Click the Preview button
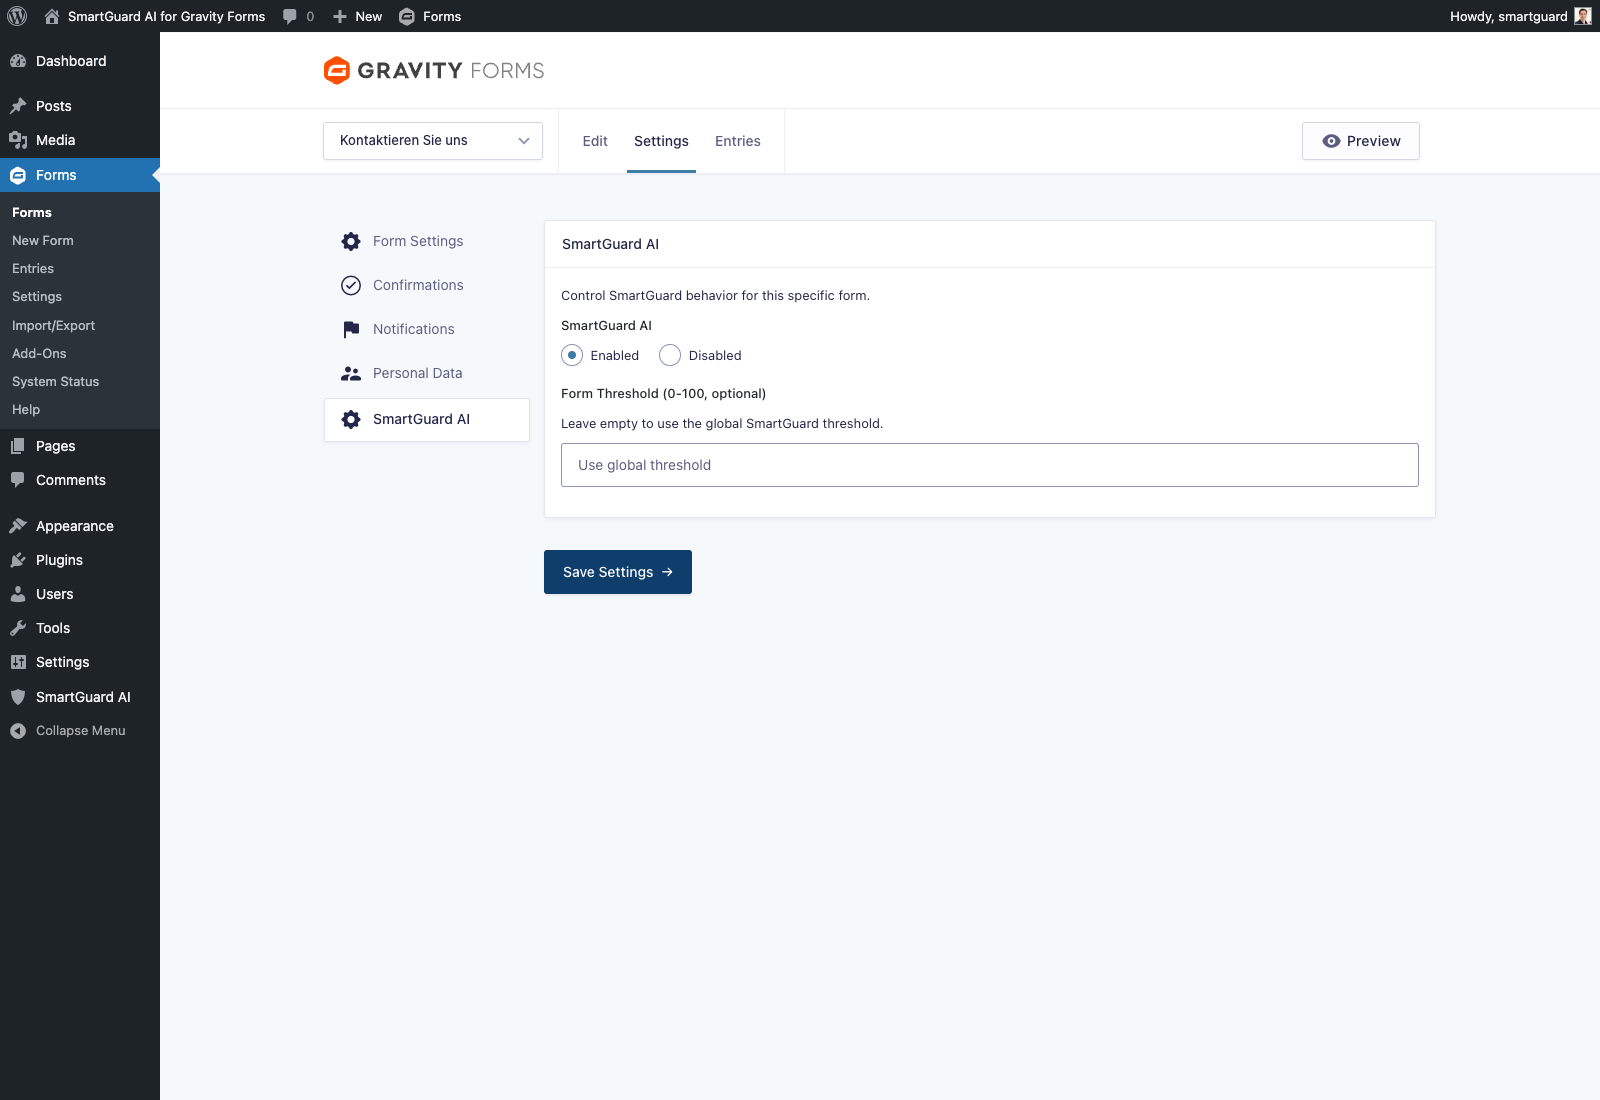Viewport: 1600px width, 1100px height. tap(1361, 141)
